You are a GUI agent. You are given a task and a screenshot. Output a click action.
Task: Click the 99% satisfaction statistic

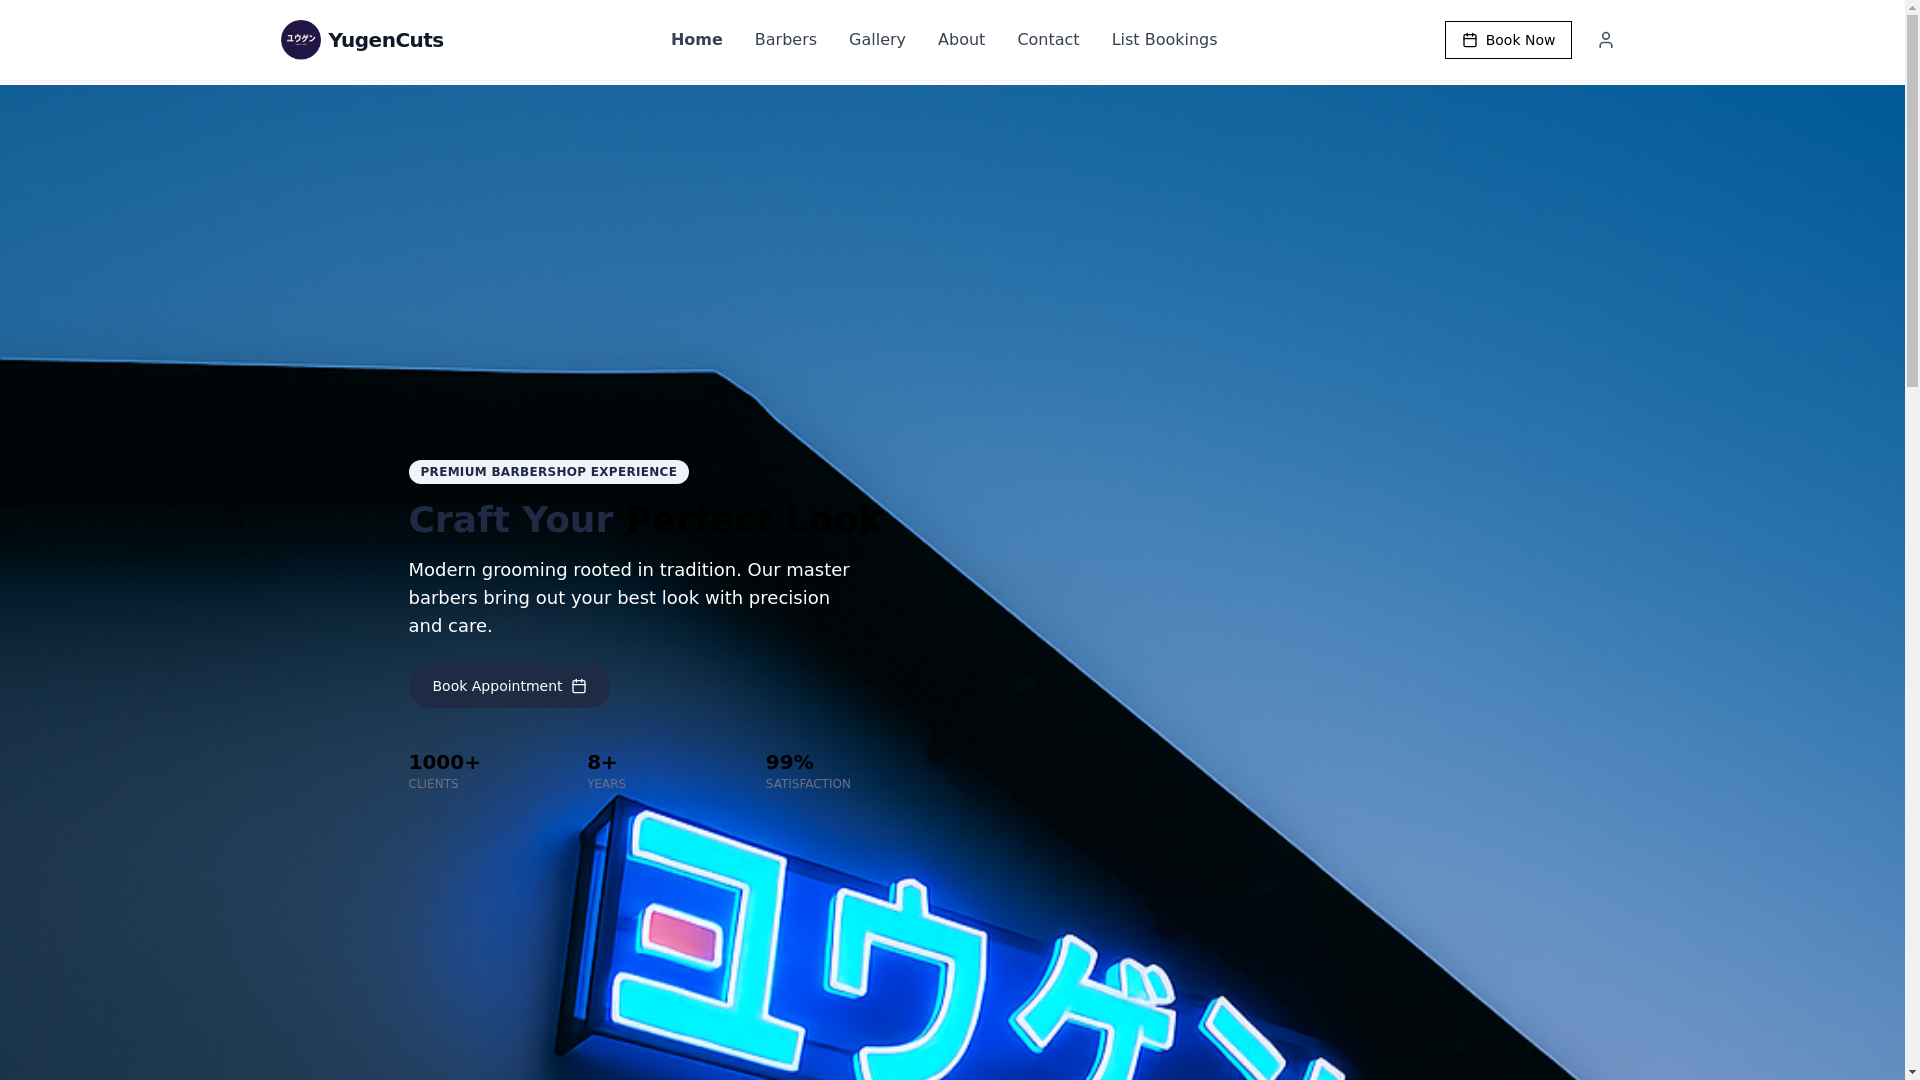[808, 772]
